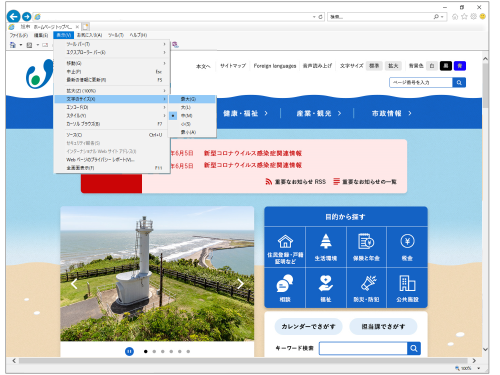Click the leftmost command bar icon
The width and height of the screenshot is (500, 375).
13,45
